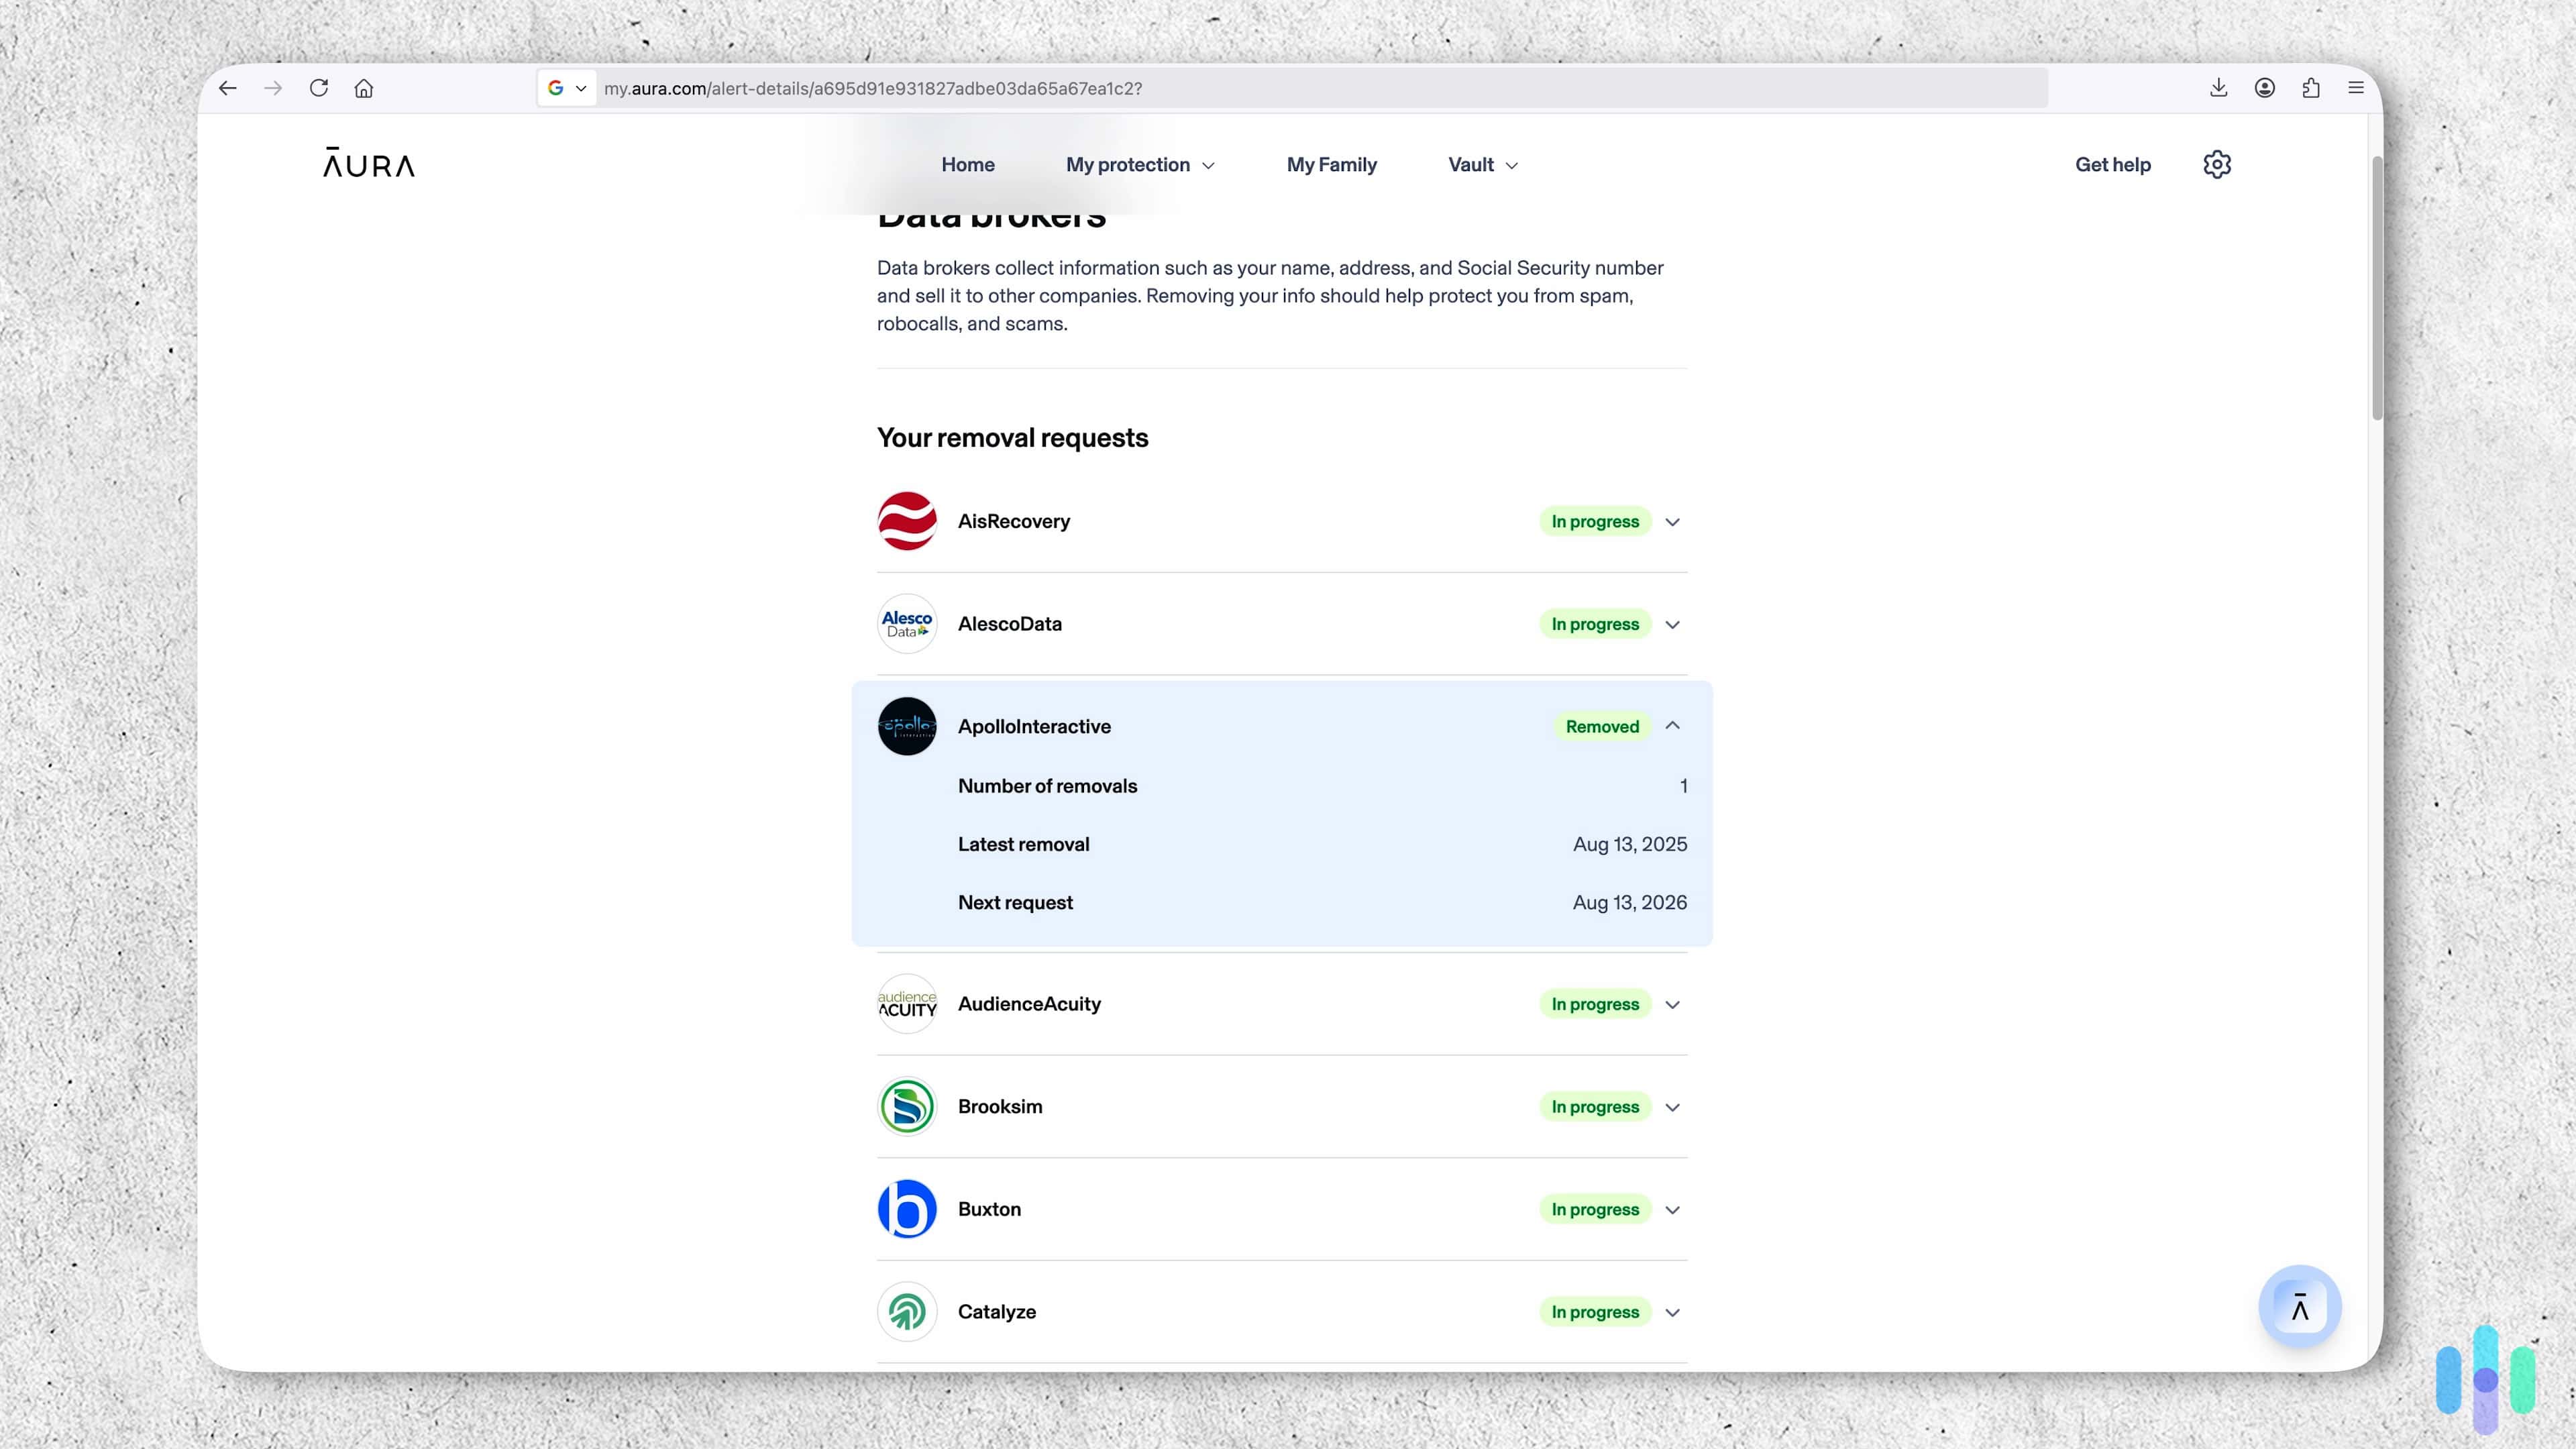Expand the AisRecovery removal details

(1672, 521)
